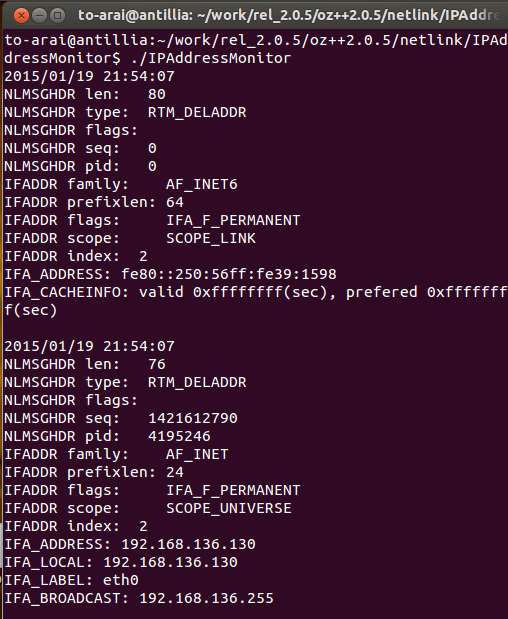Click the first 2015/01/19 21:54:07 timestamp
508x619 pixels.
tap(89, 76)
